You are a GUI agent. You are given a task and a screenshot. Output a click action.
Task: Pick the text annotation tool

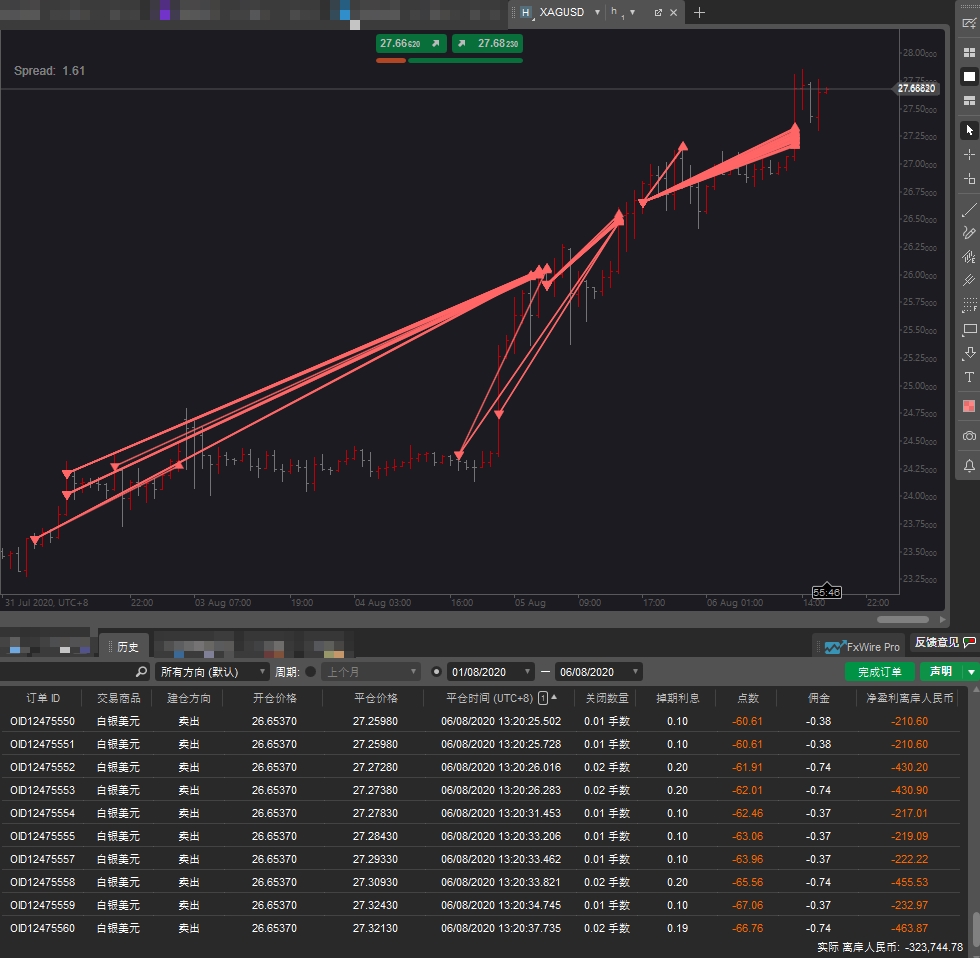pyautogui.click(x=969, y=377)
